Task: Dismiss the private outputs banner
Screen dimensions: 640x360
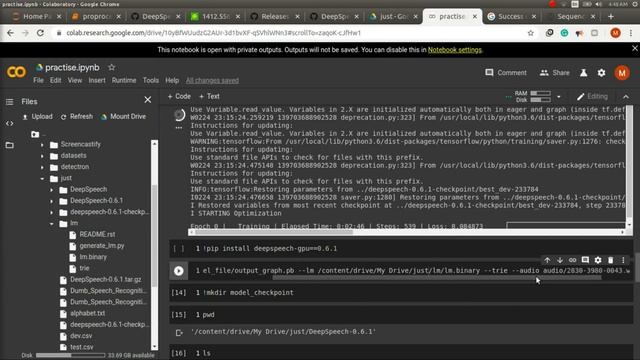Action: 635,48
